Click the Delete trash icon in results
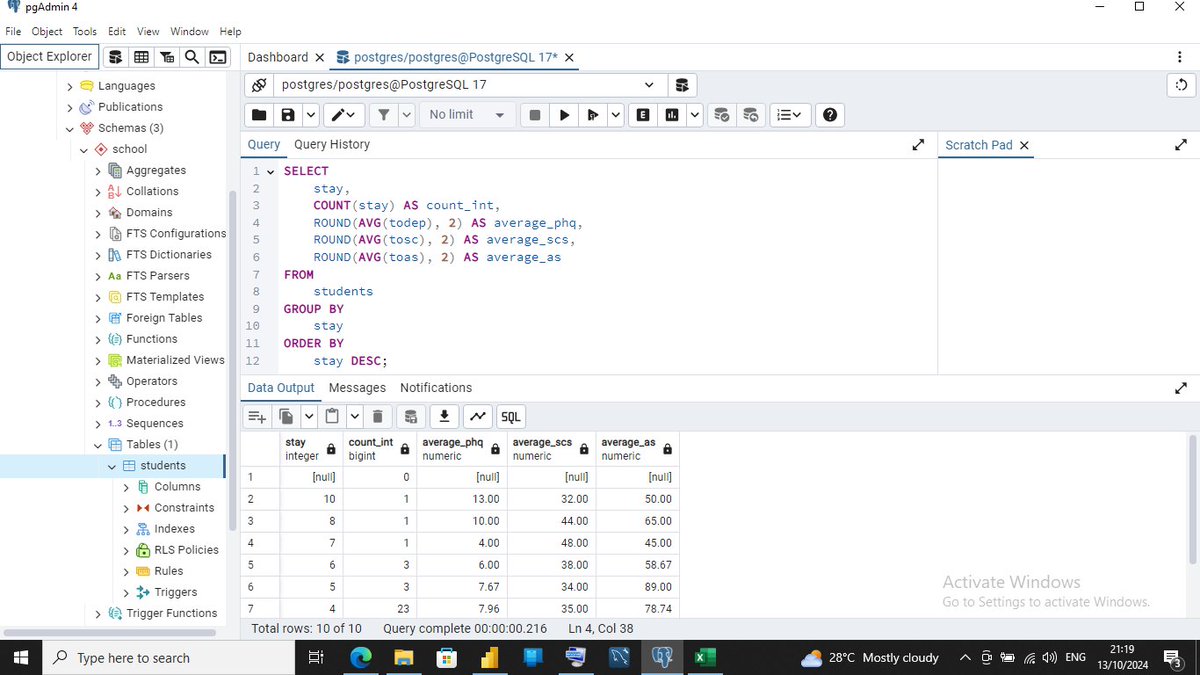1200x675 pixels. click(377, 417)
